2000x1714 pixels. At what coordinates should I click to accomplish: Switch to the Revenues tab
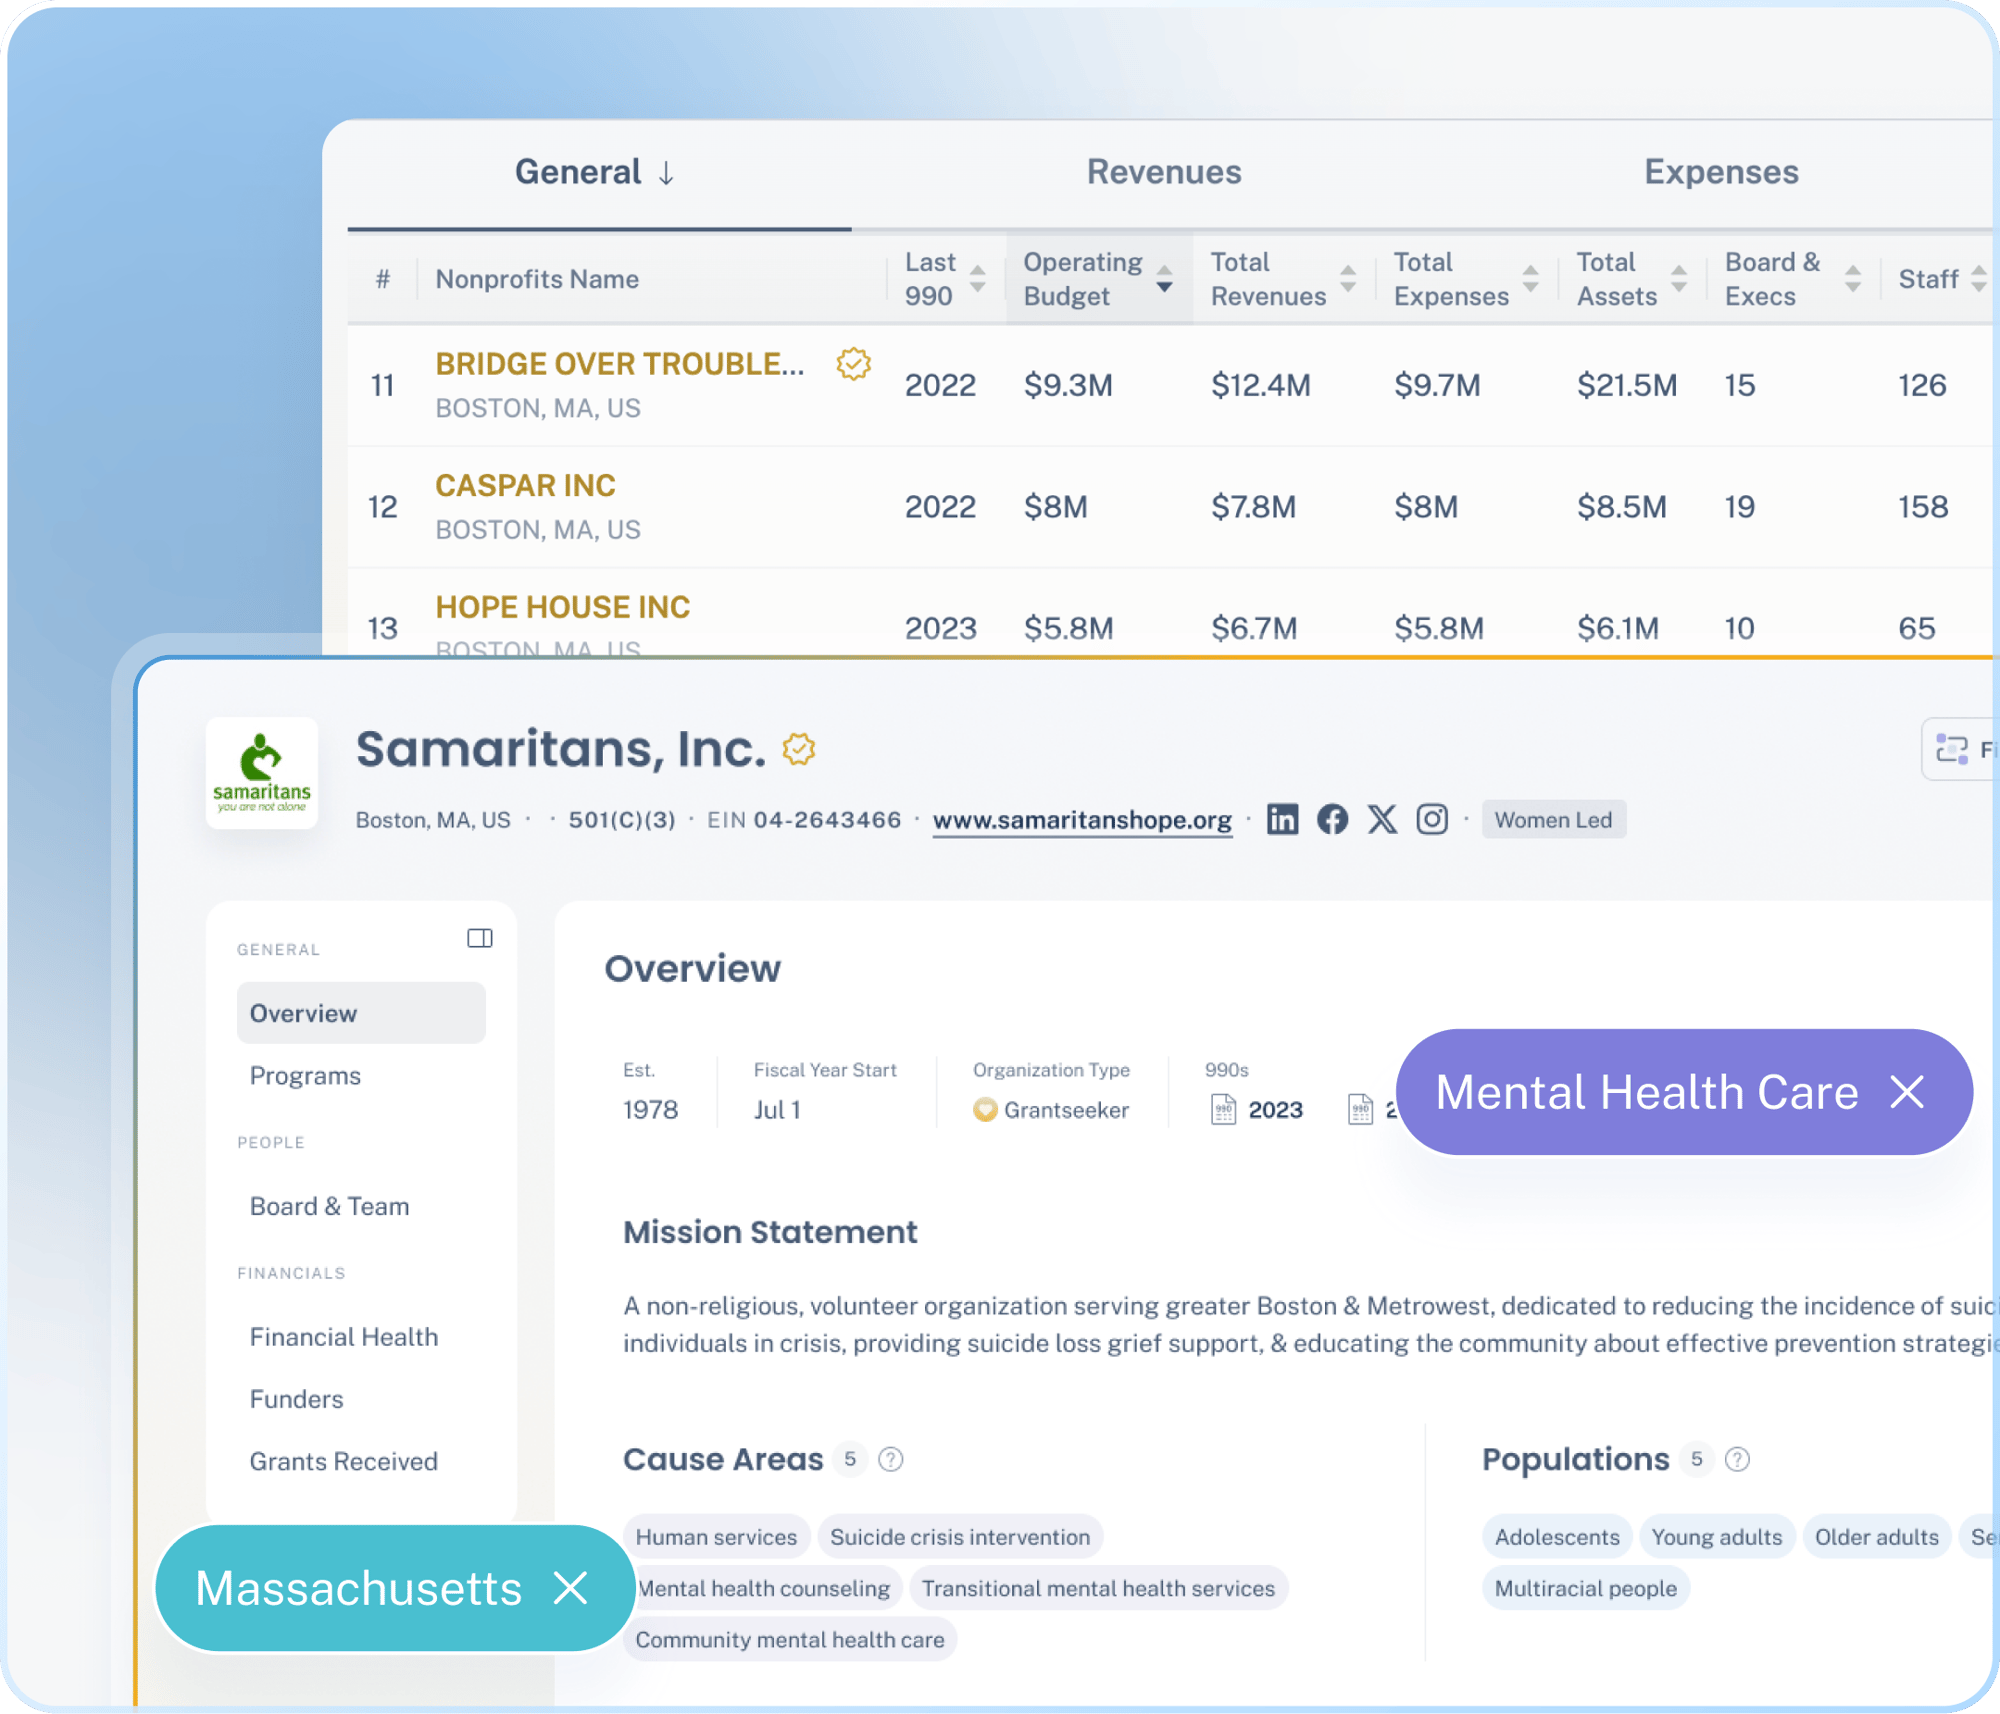[x=1164, y=172]
